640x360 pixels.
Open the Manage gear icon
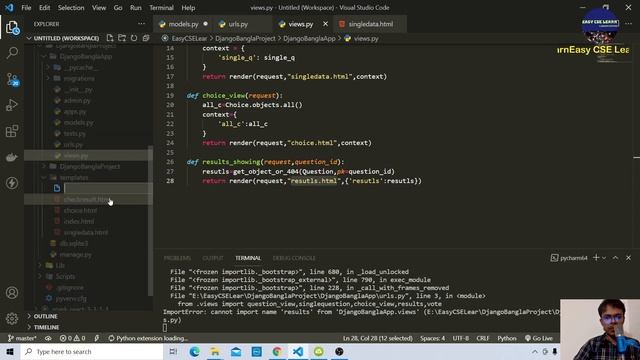tap(12, 318)
